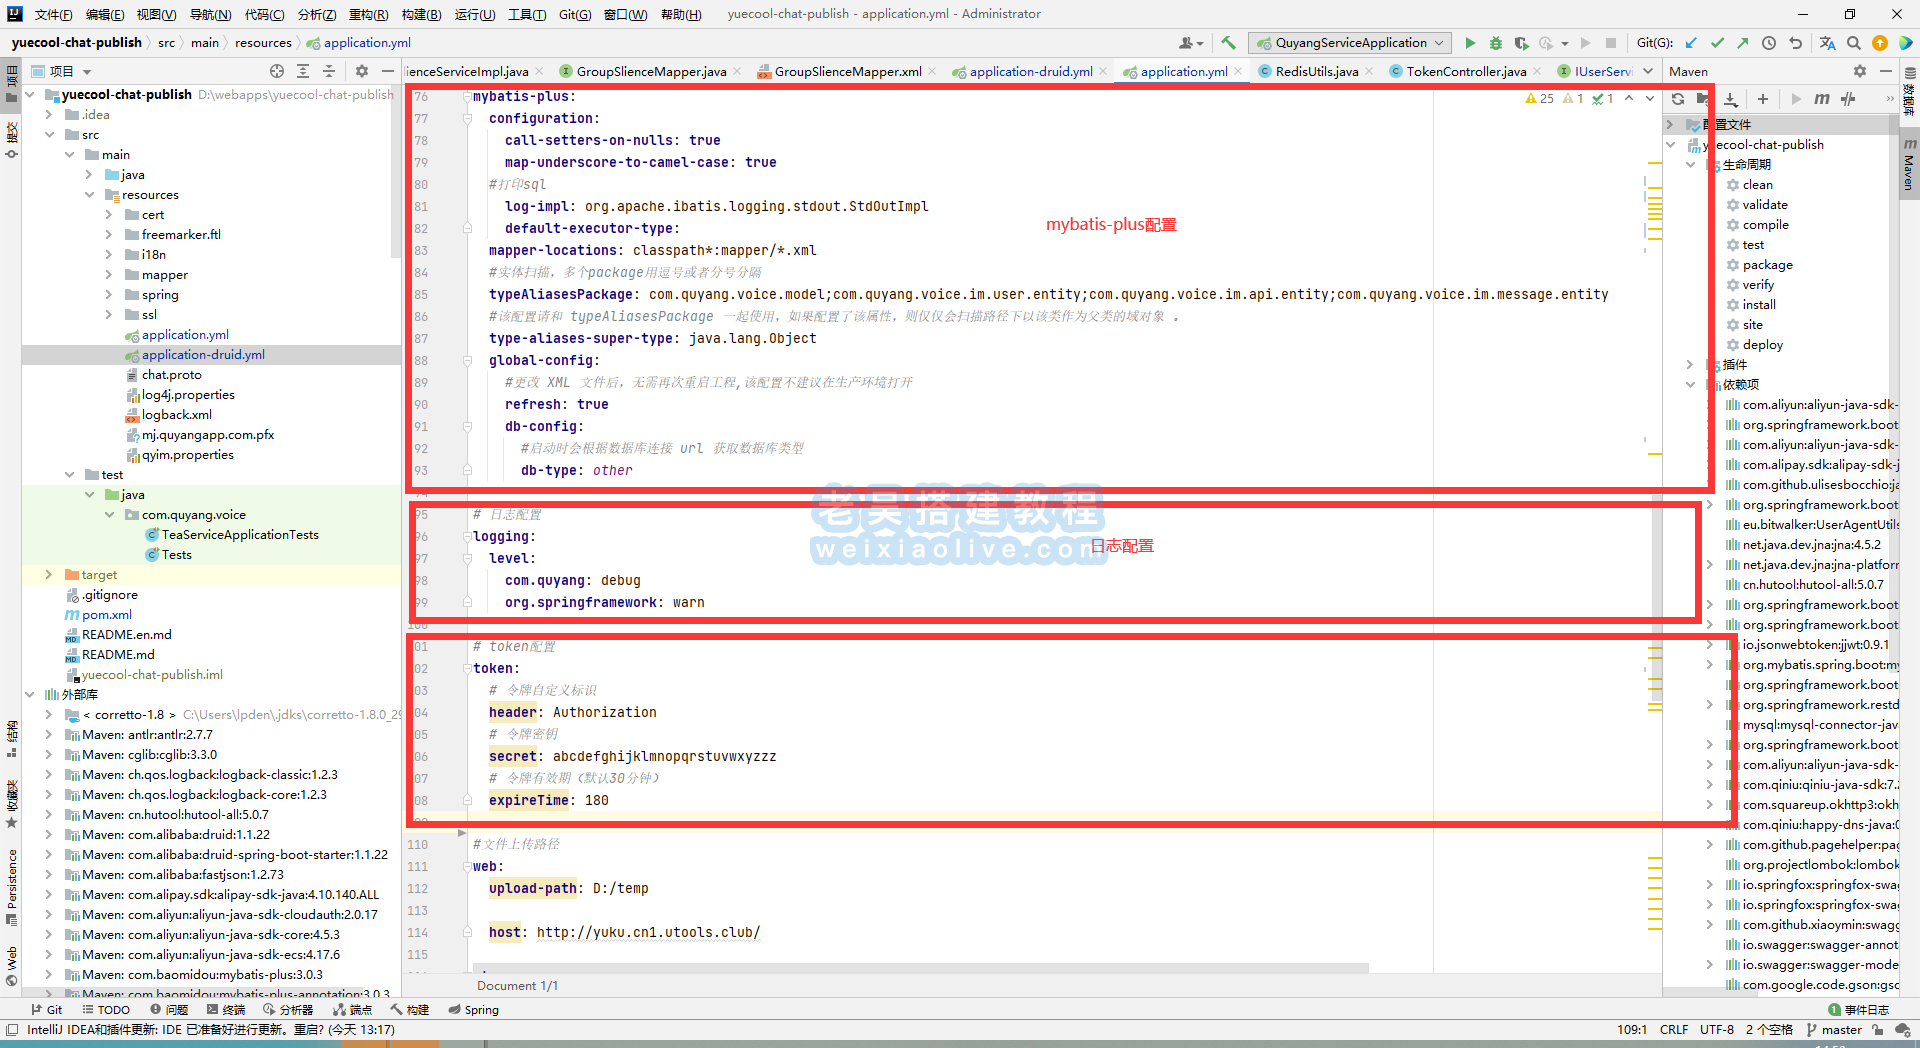
Task: Open Git history clock icon
Action: click(x=1768, y=43)
